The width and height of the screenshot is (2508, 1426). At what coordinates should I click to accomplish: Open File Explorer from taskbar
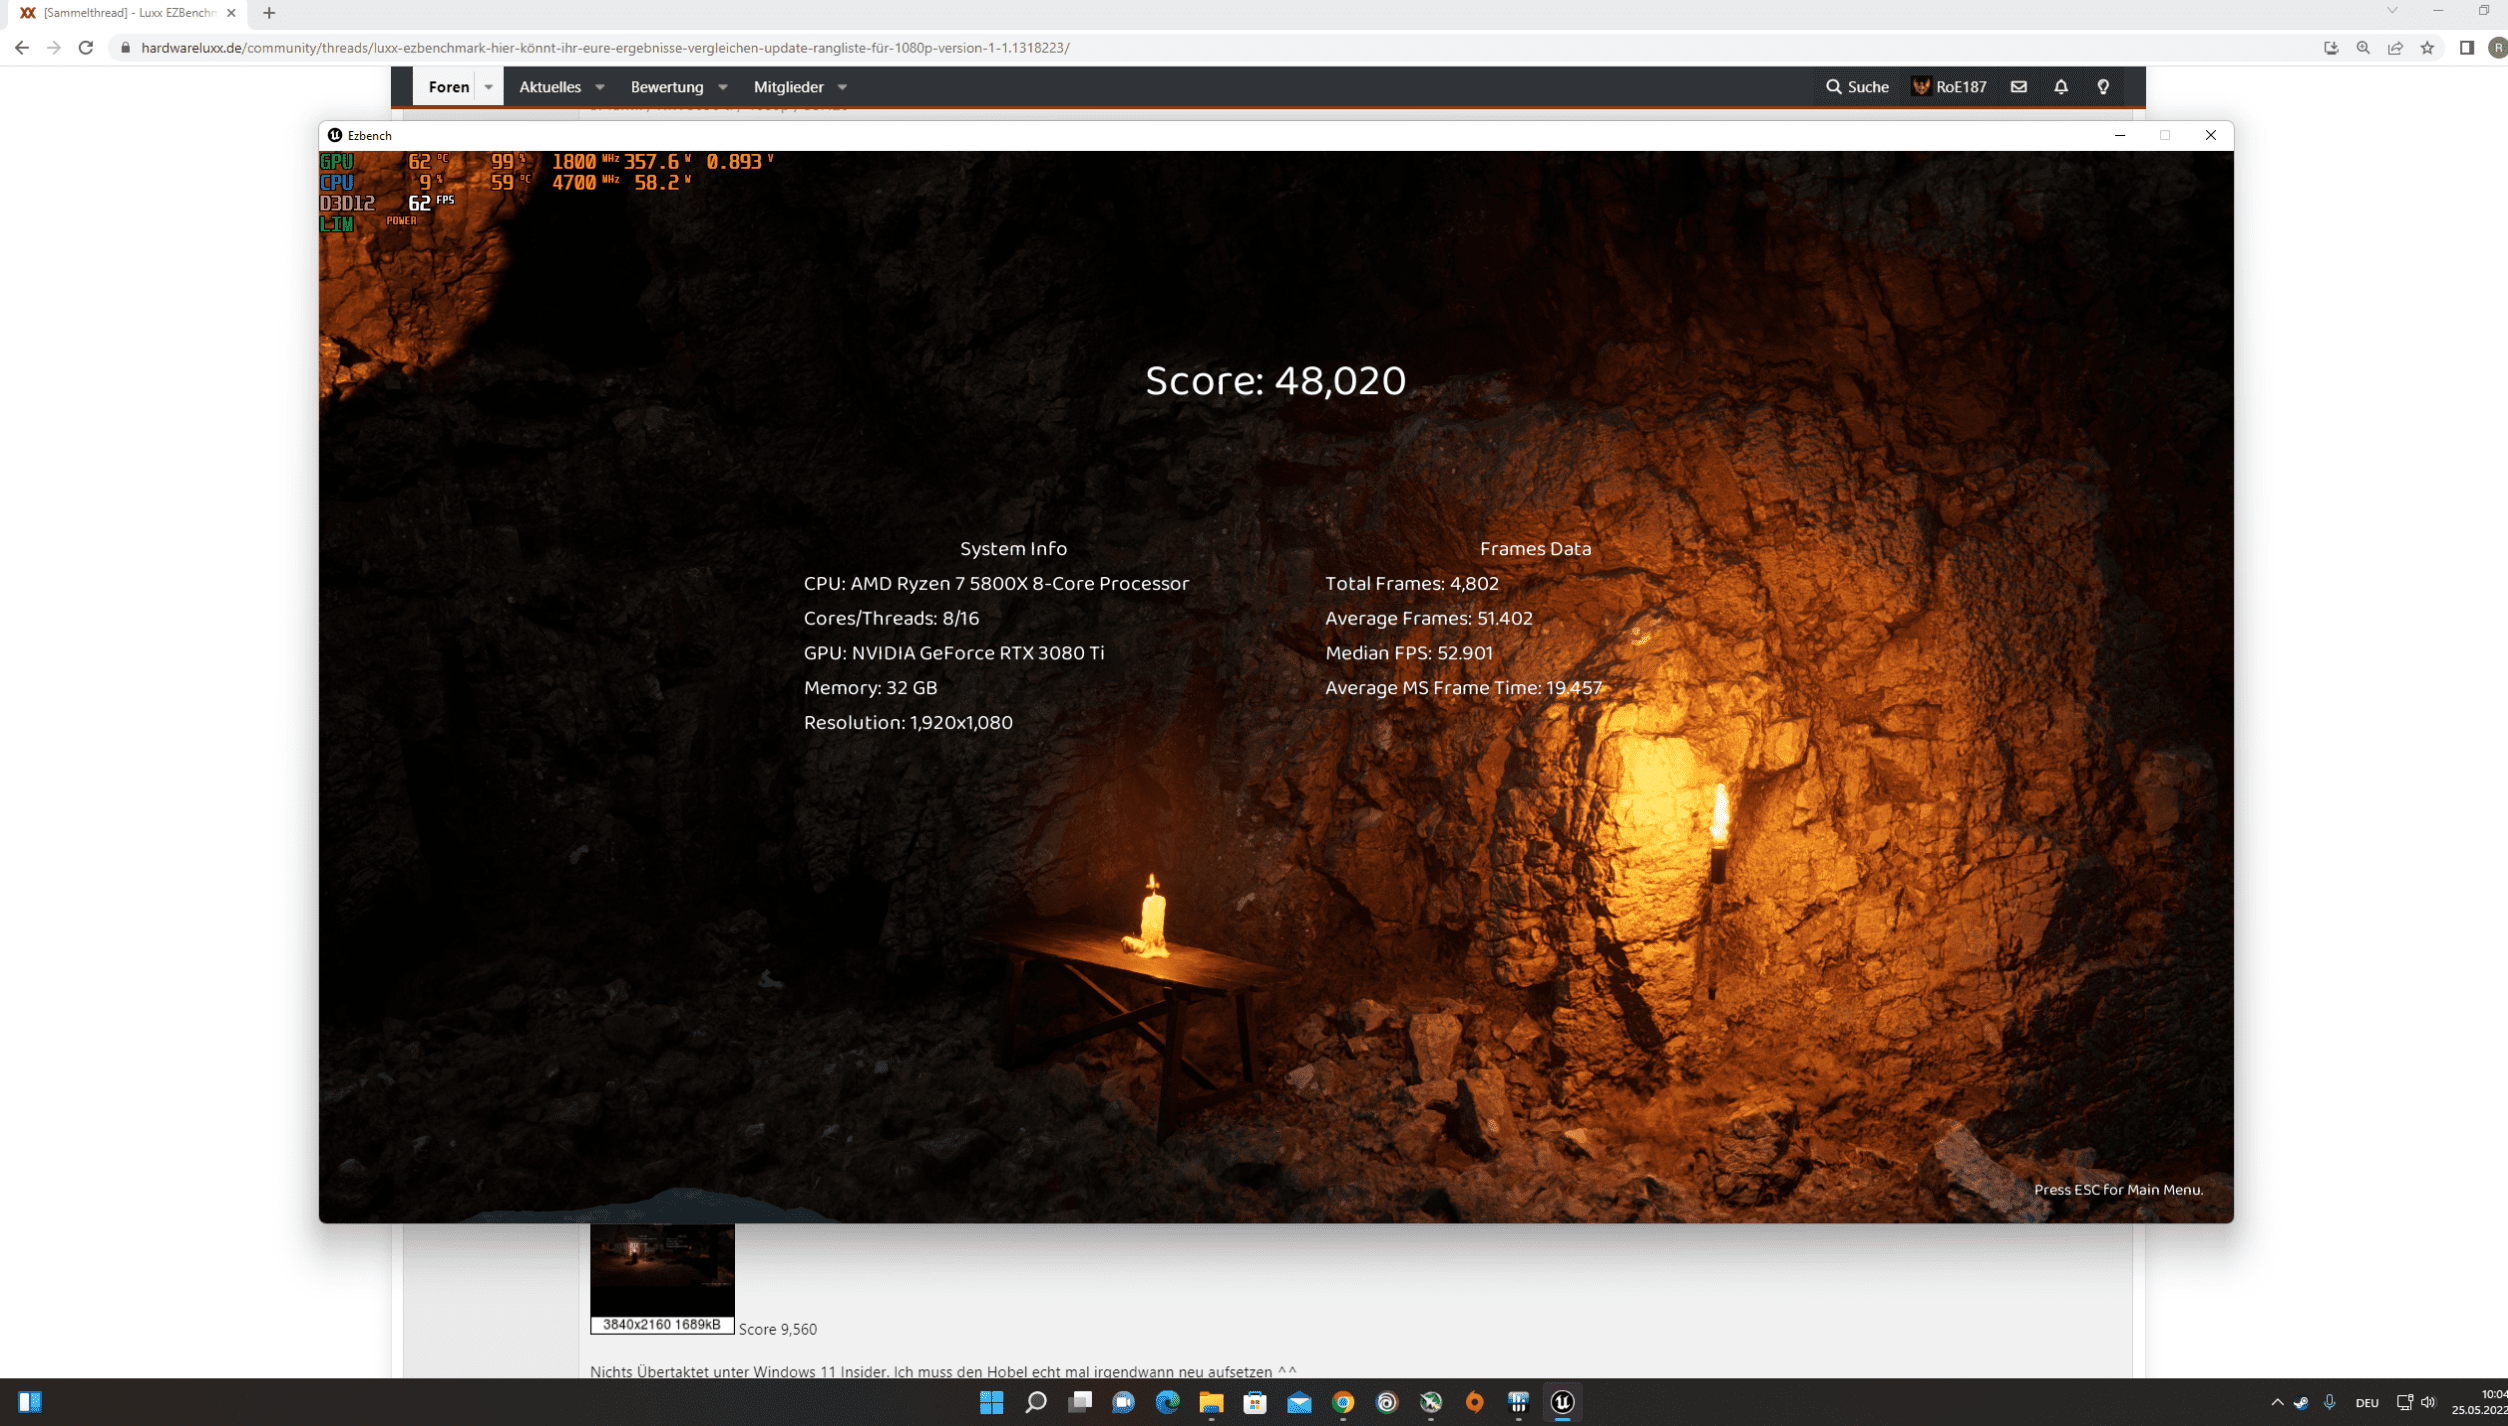click(1211, 1403)
